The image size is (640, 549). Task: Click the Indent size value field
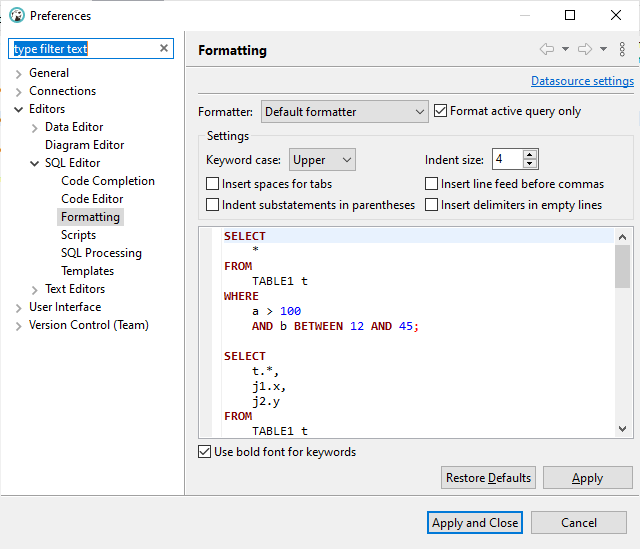click(x=507, y=159)
